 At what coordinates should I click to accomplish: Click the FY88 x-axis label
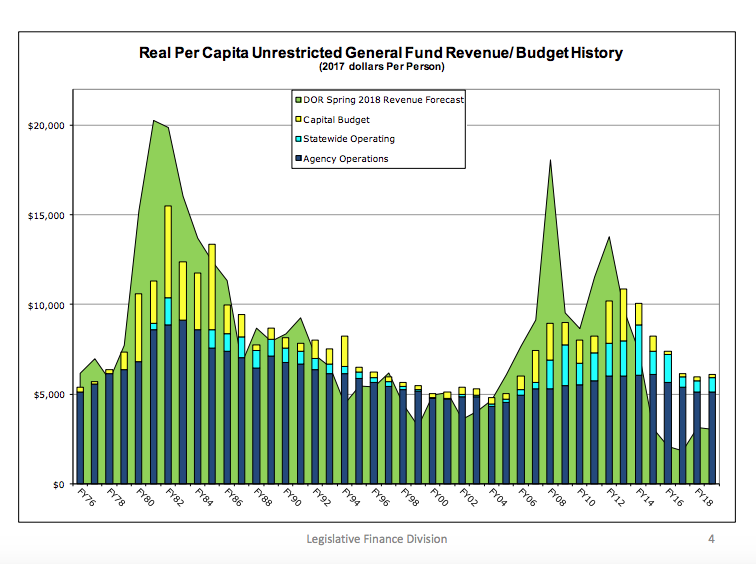pyautogui.click(x=263, y=497)
